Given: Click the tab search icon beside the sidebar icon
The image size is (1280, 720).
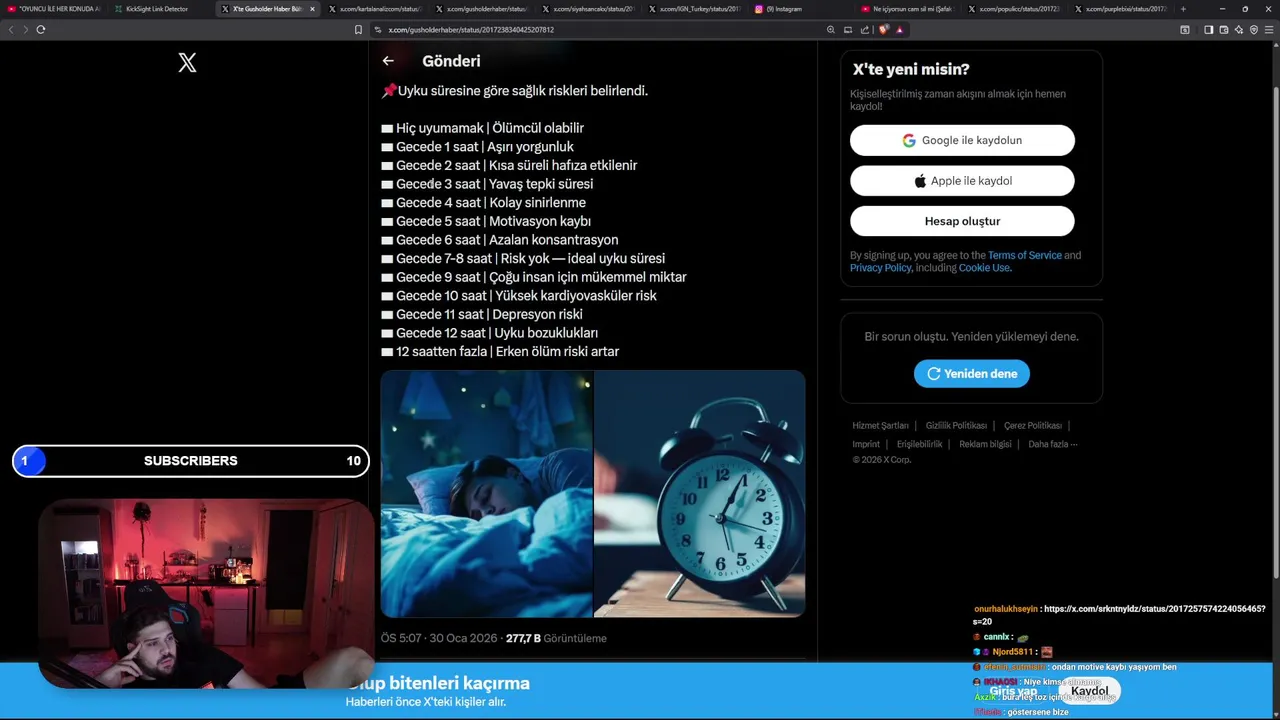Looking at the screenshot, I should (x=1185, y=30).
